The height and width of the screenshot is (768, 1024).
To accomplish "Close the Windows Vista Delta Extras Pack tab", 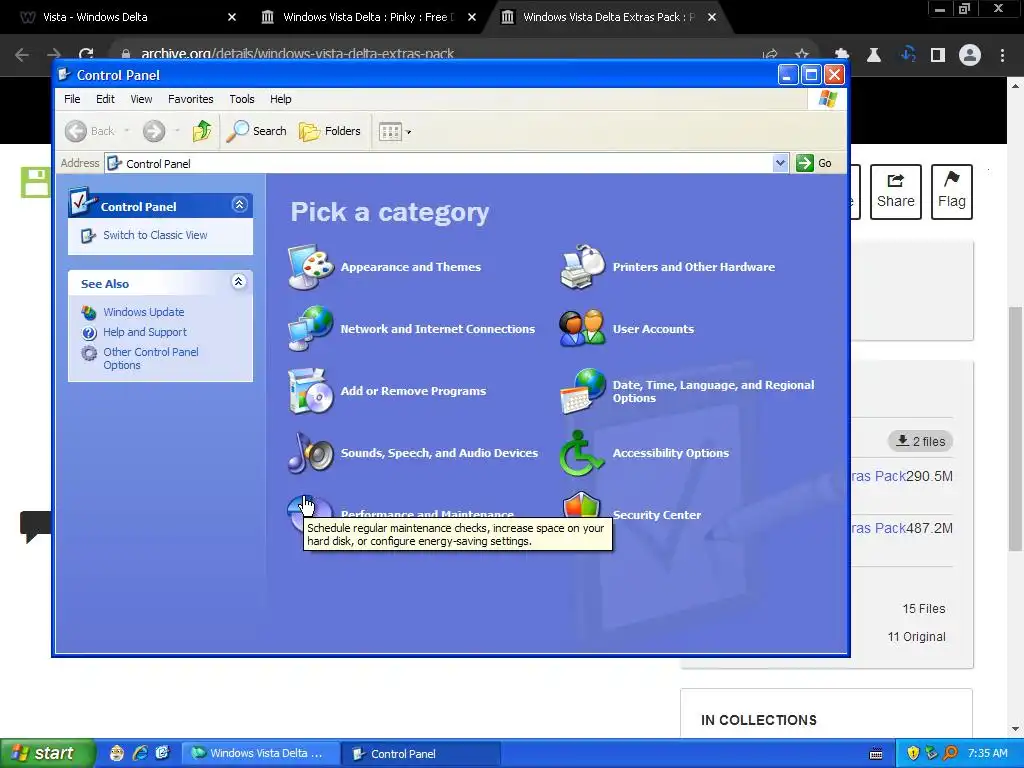I will pos(712,17).
